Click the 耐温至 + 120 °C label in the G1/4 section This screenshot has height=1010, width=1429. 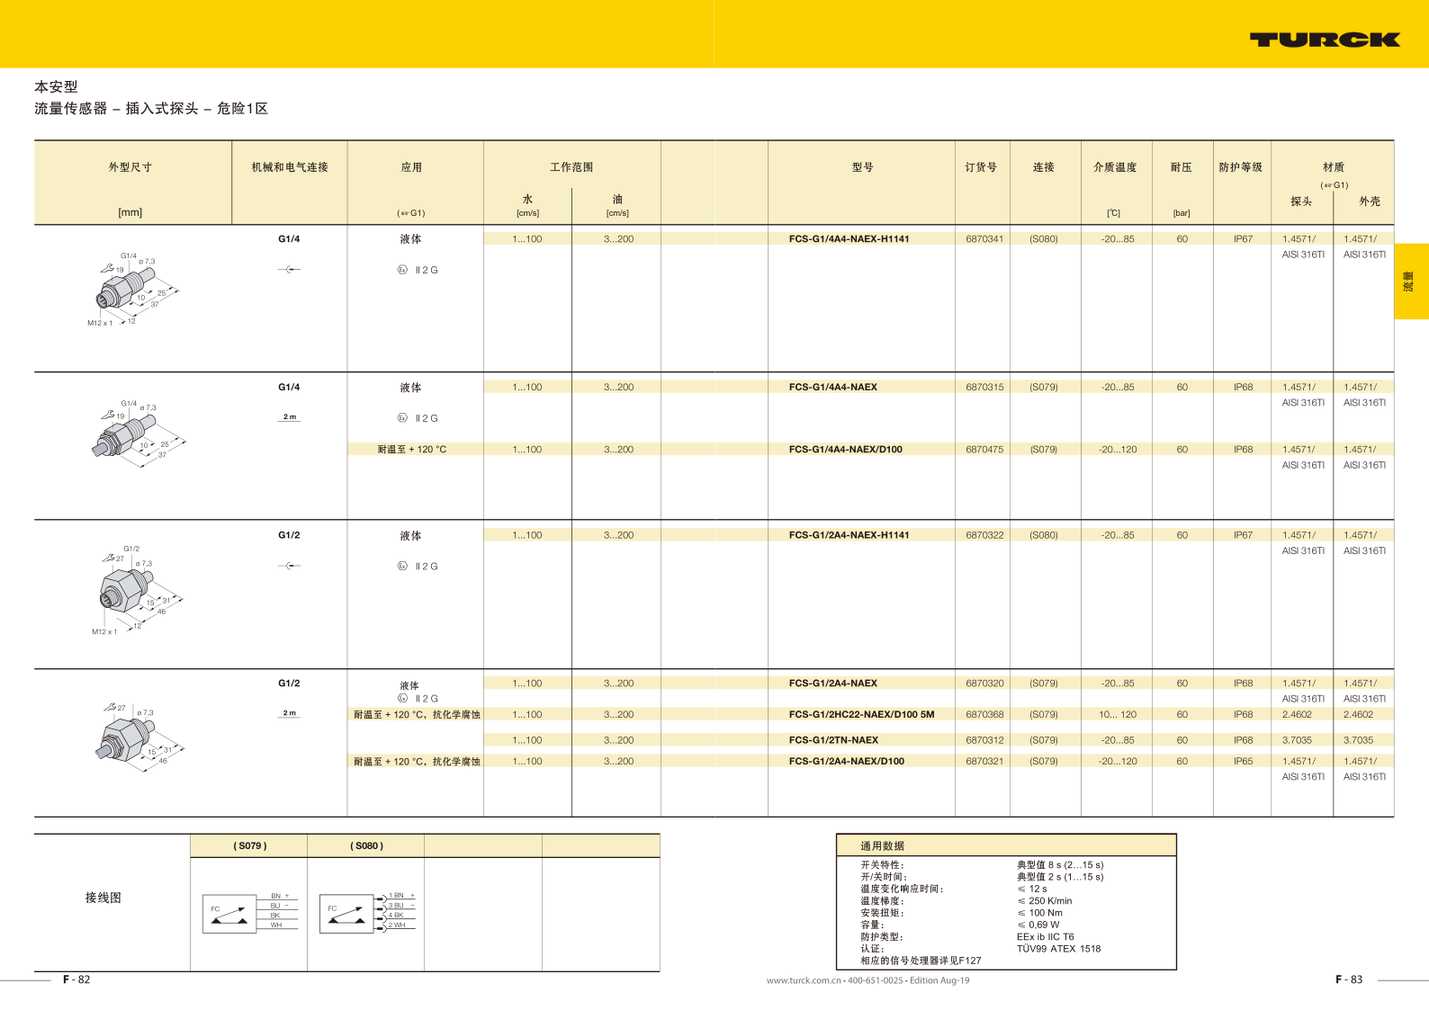pyautogui.click(x=412, y=449)
